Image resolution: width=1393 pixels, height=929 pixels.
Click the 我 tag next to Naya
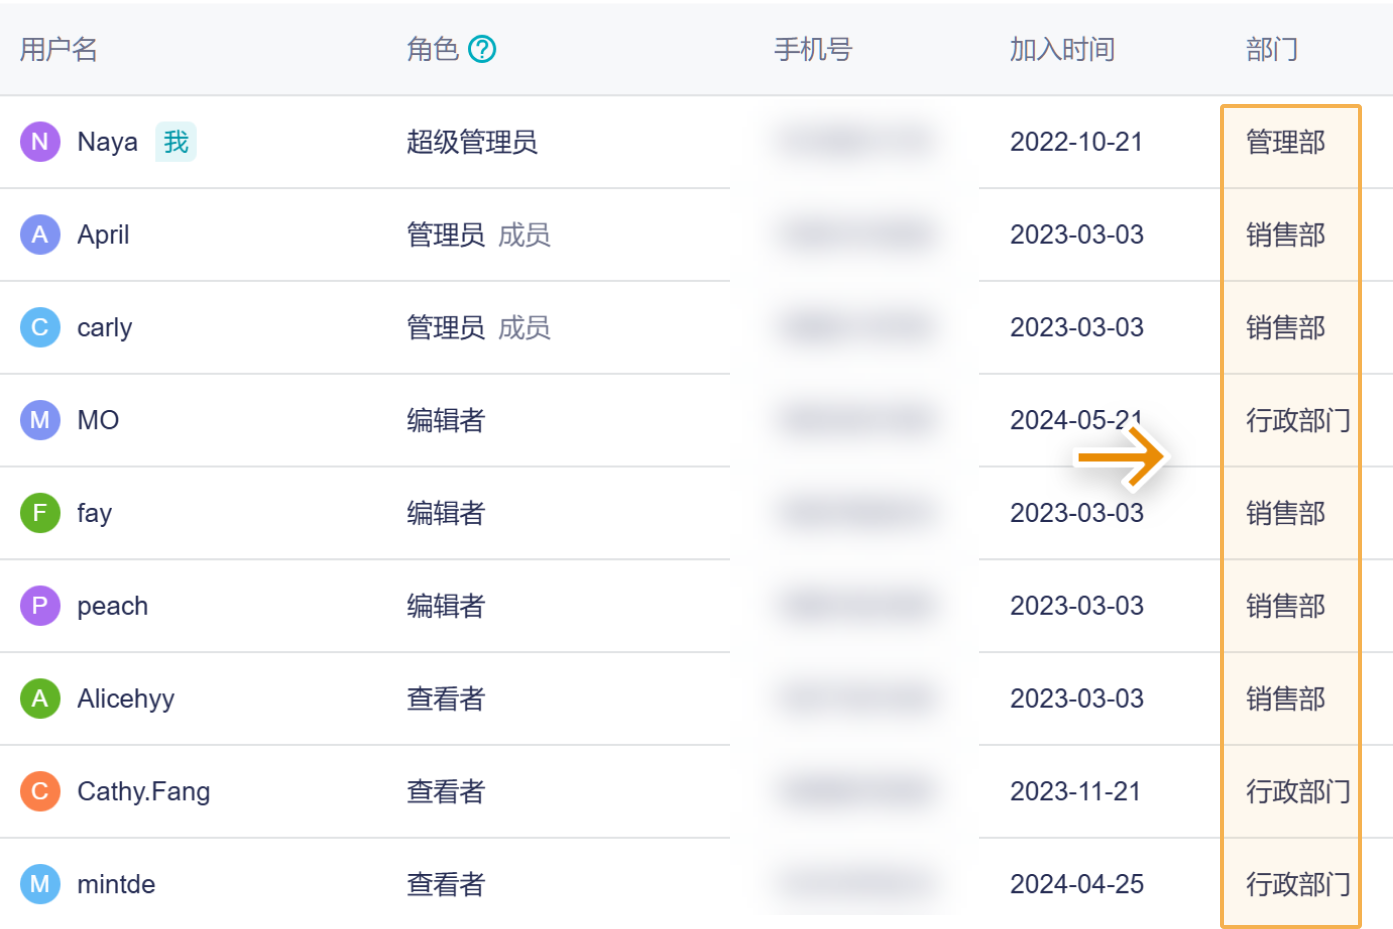pos(176,142)
